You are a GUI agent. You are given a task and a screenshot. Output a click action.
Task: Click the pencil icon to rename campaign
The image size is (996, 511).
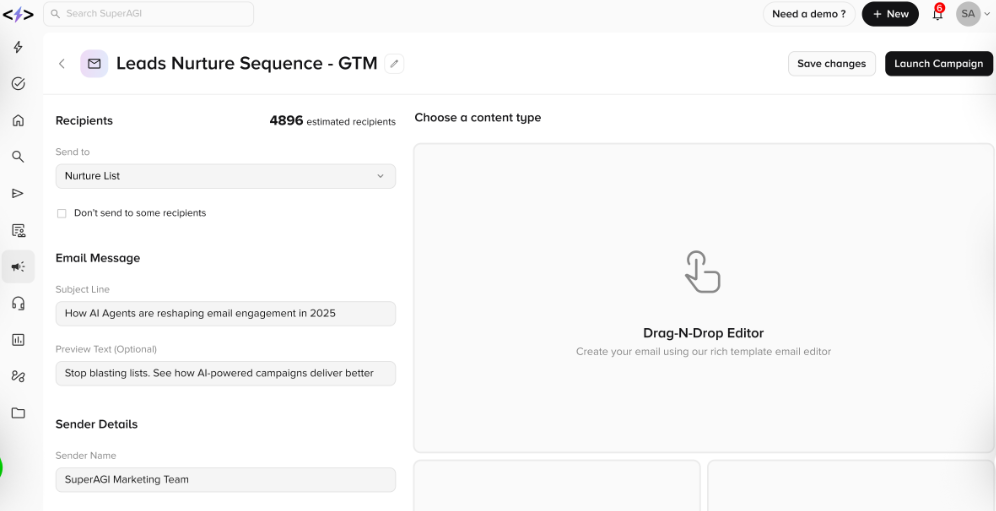pos(395,64)
